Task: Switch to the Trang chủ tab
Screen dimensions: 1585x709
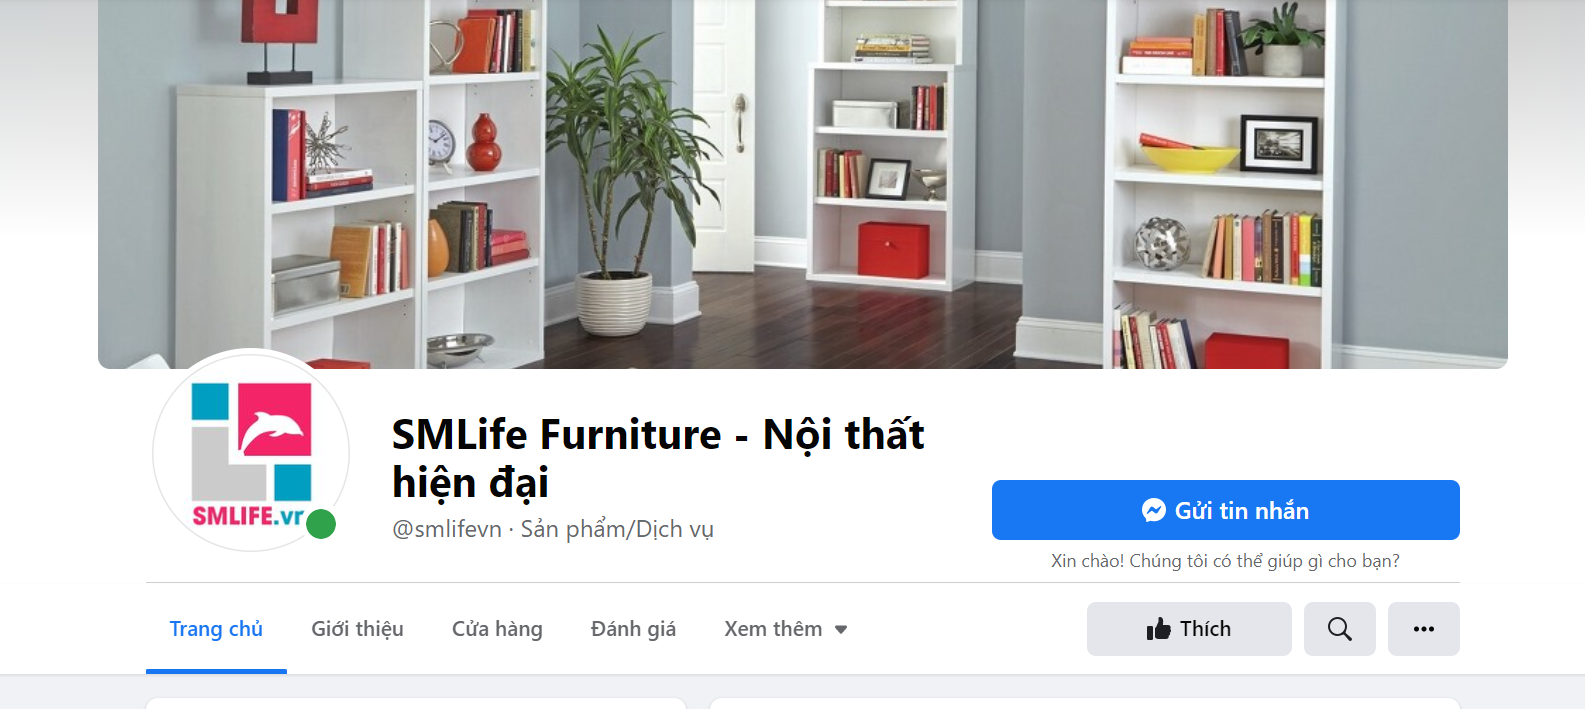Action: pyautogui.click(x=216, y=629)
